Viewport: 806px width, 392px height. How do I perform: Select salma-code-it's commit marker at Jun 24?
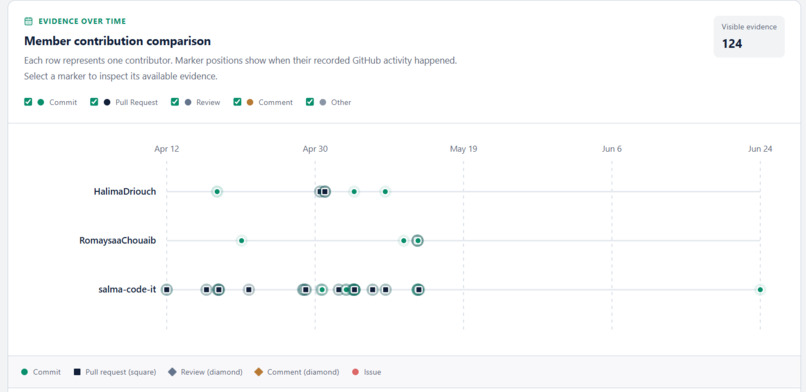point(760,290)
